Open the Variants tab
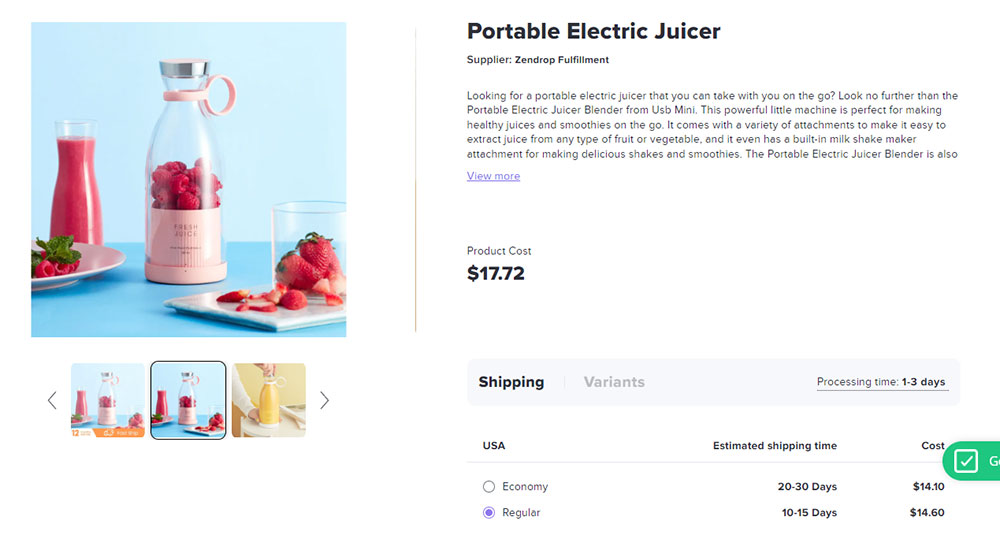Viewport: 1000px width, 539px height. click(614, 382)
